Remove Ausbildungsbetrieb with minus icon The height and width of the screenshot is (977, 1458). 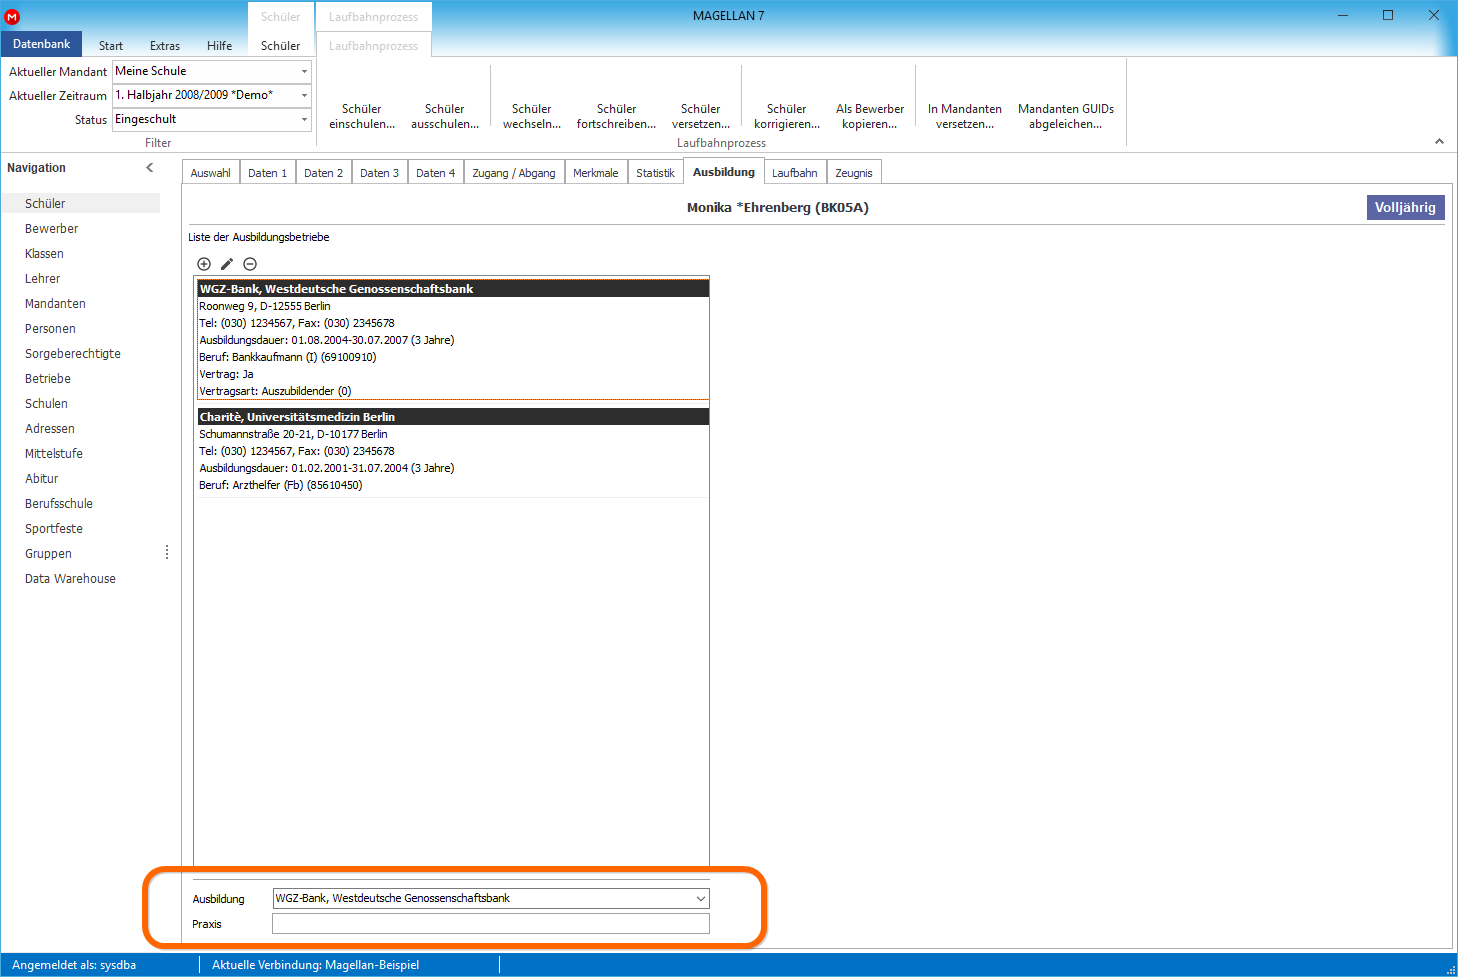(x=250, y=264)
